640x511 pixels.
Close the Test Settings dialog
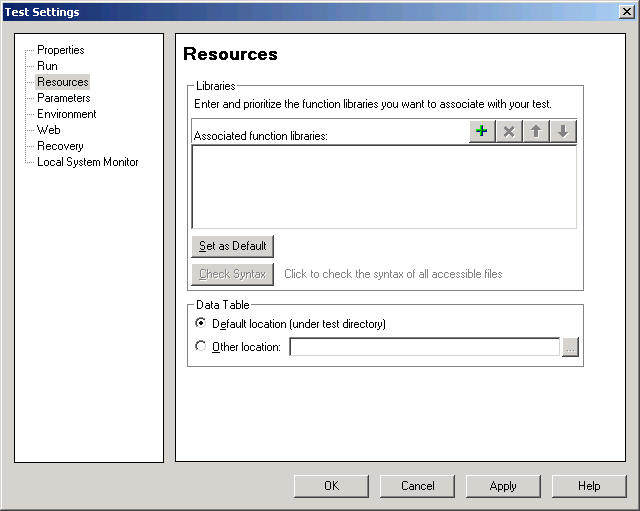tap(626, 11)
